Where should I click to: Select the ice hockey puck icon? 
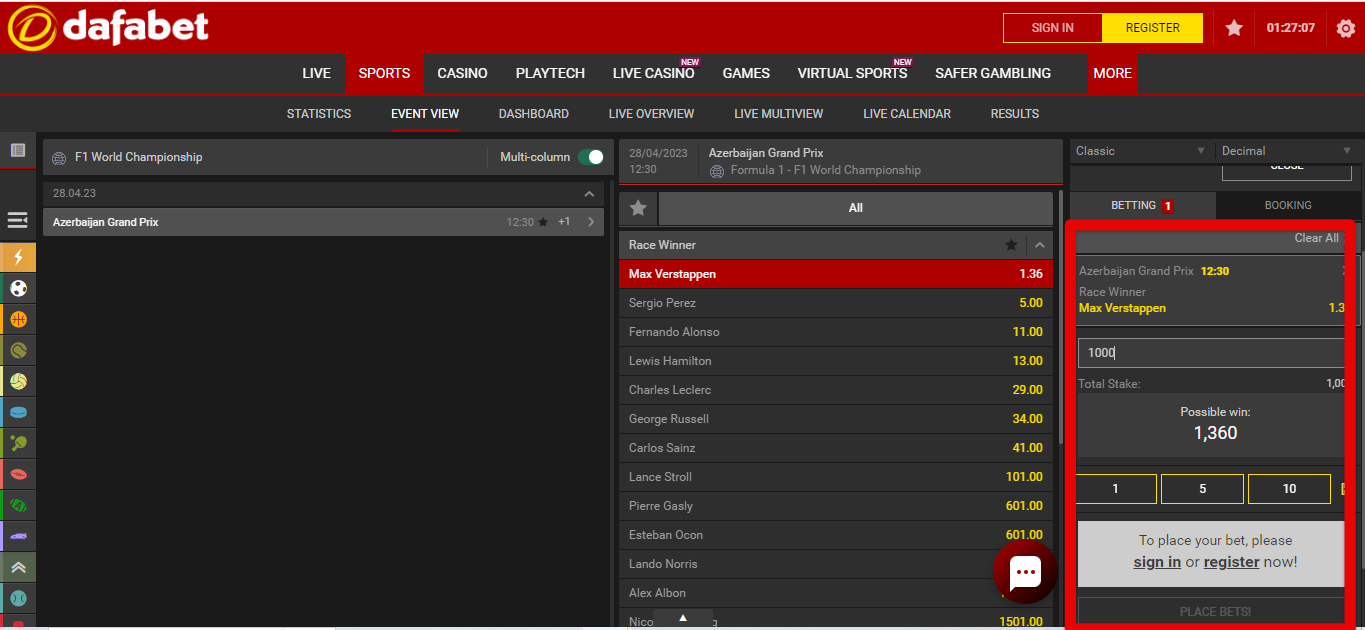pyautogui.click(x=18, y=412)
